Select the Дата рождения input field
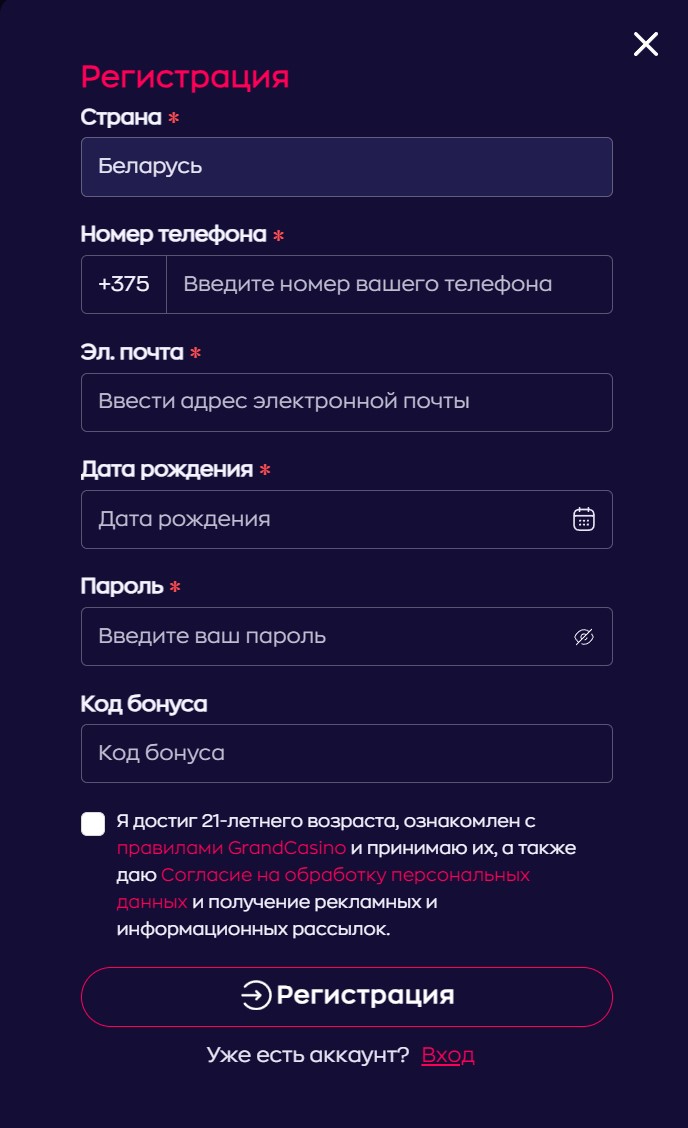The image size is (688, 1128). 320,519
